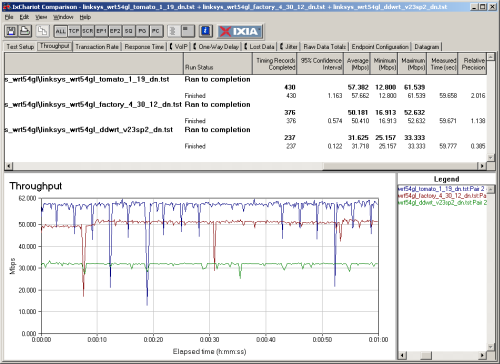
Task: Click the bold average value 31.625
Action: coord(358,138)
